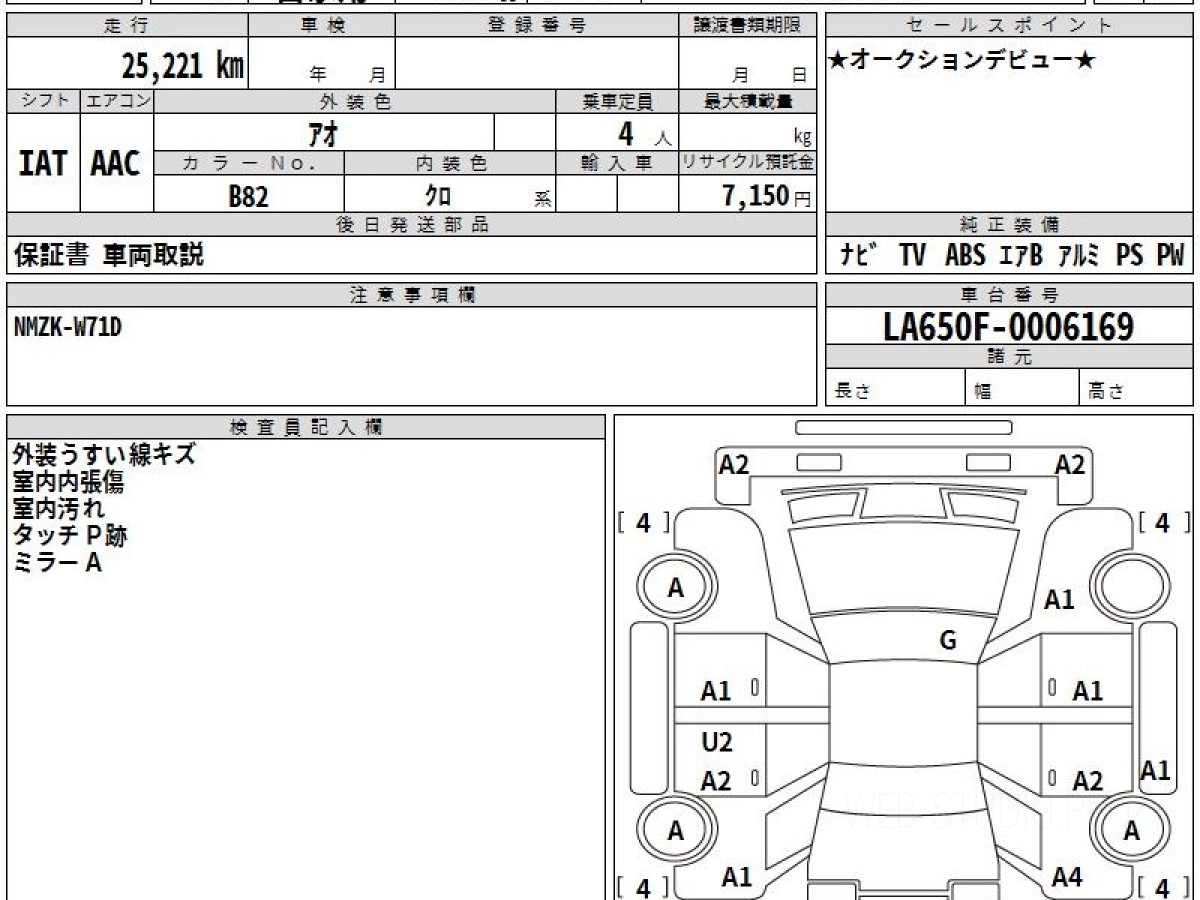Click the 長さ dimension cell

click(x=895, y=388)
